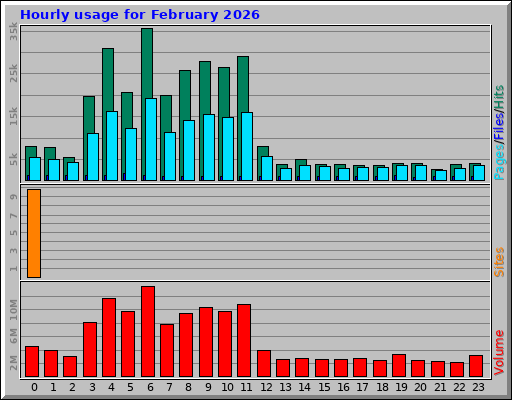Click the red Volume bar at hour 11
Screen dimensions: 512x400
(x=244, y=341)
